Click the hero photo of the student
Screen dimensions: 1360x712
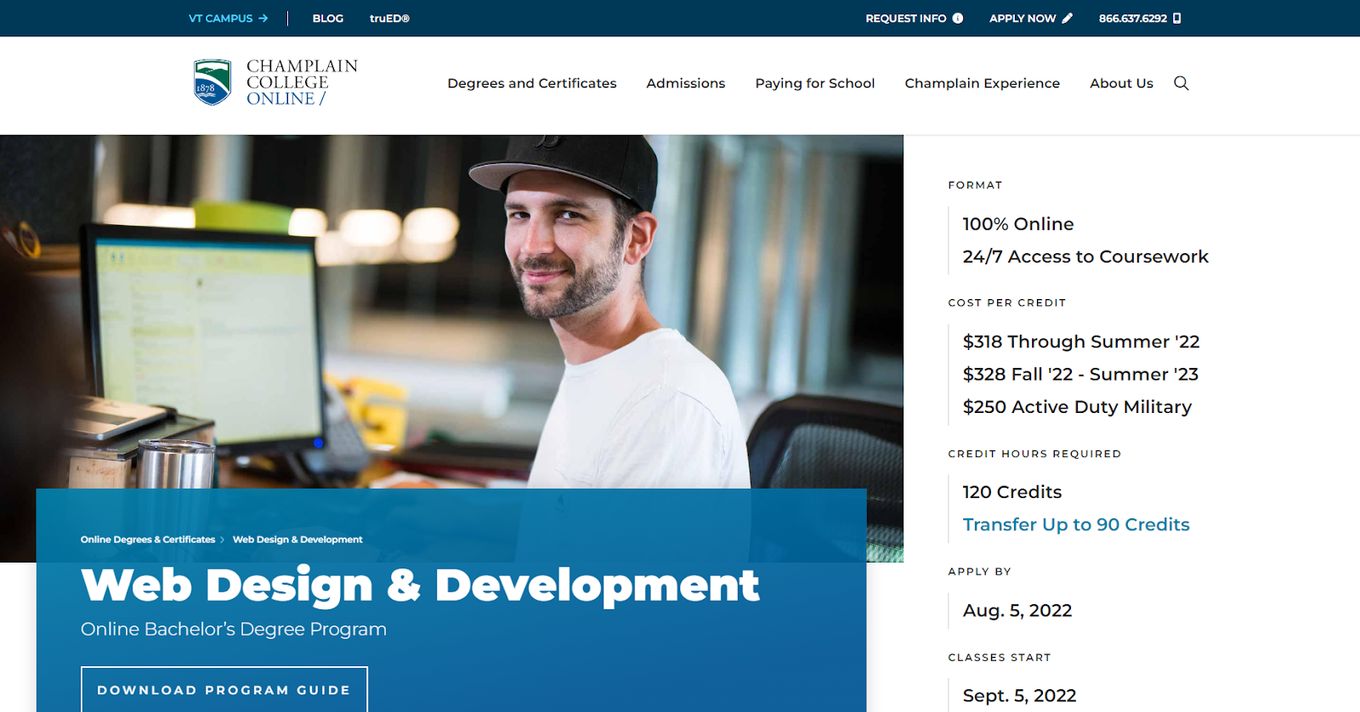(452, 312)
